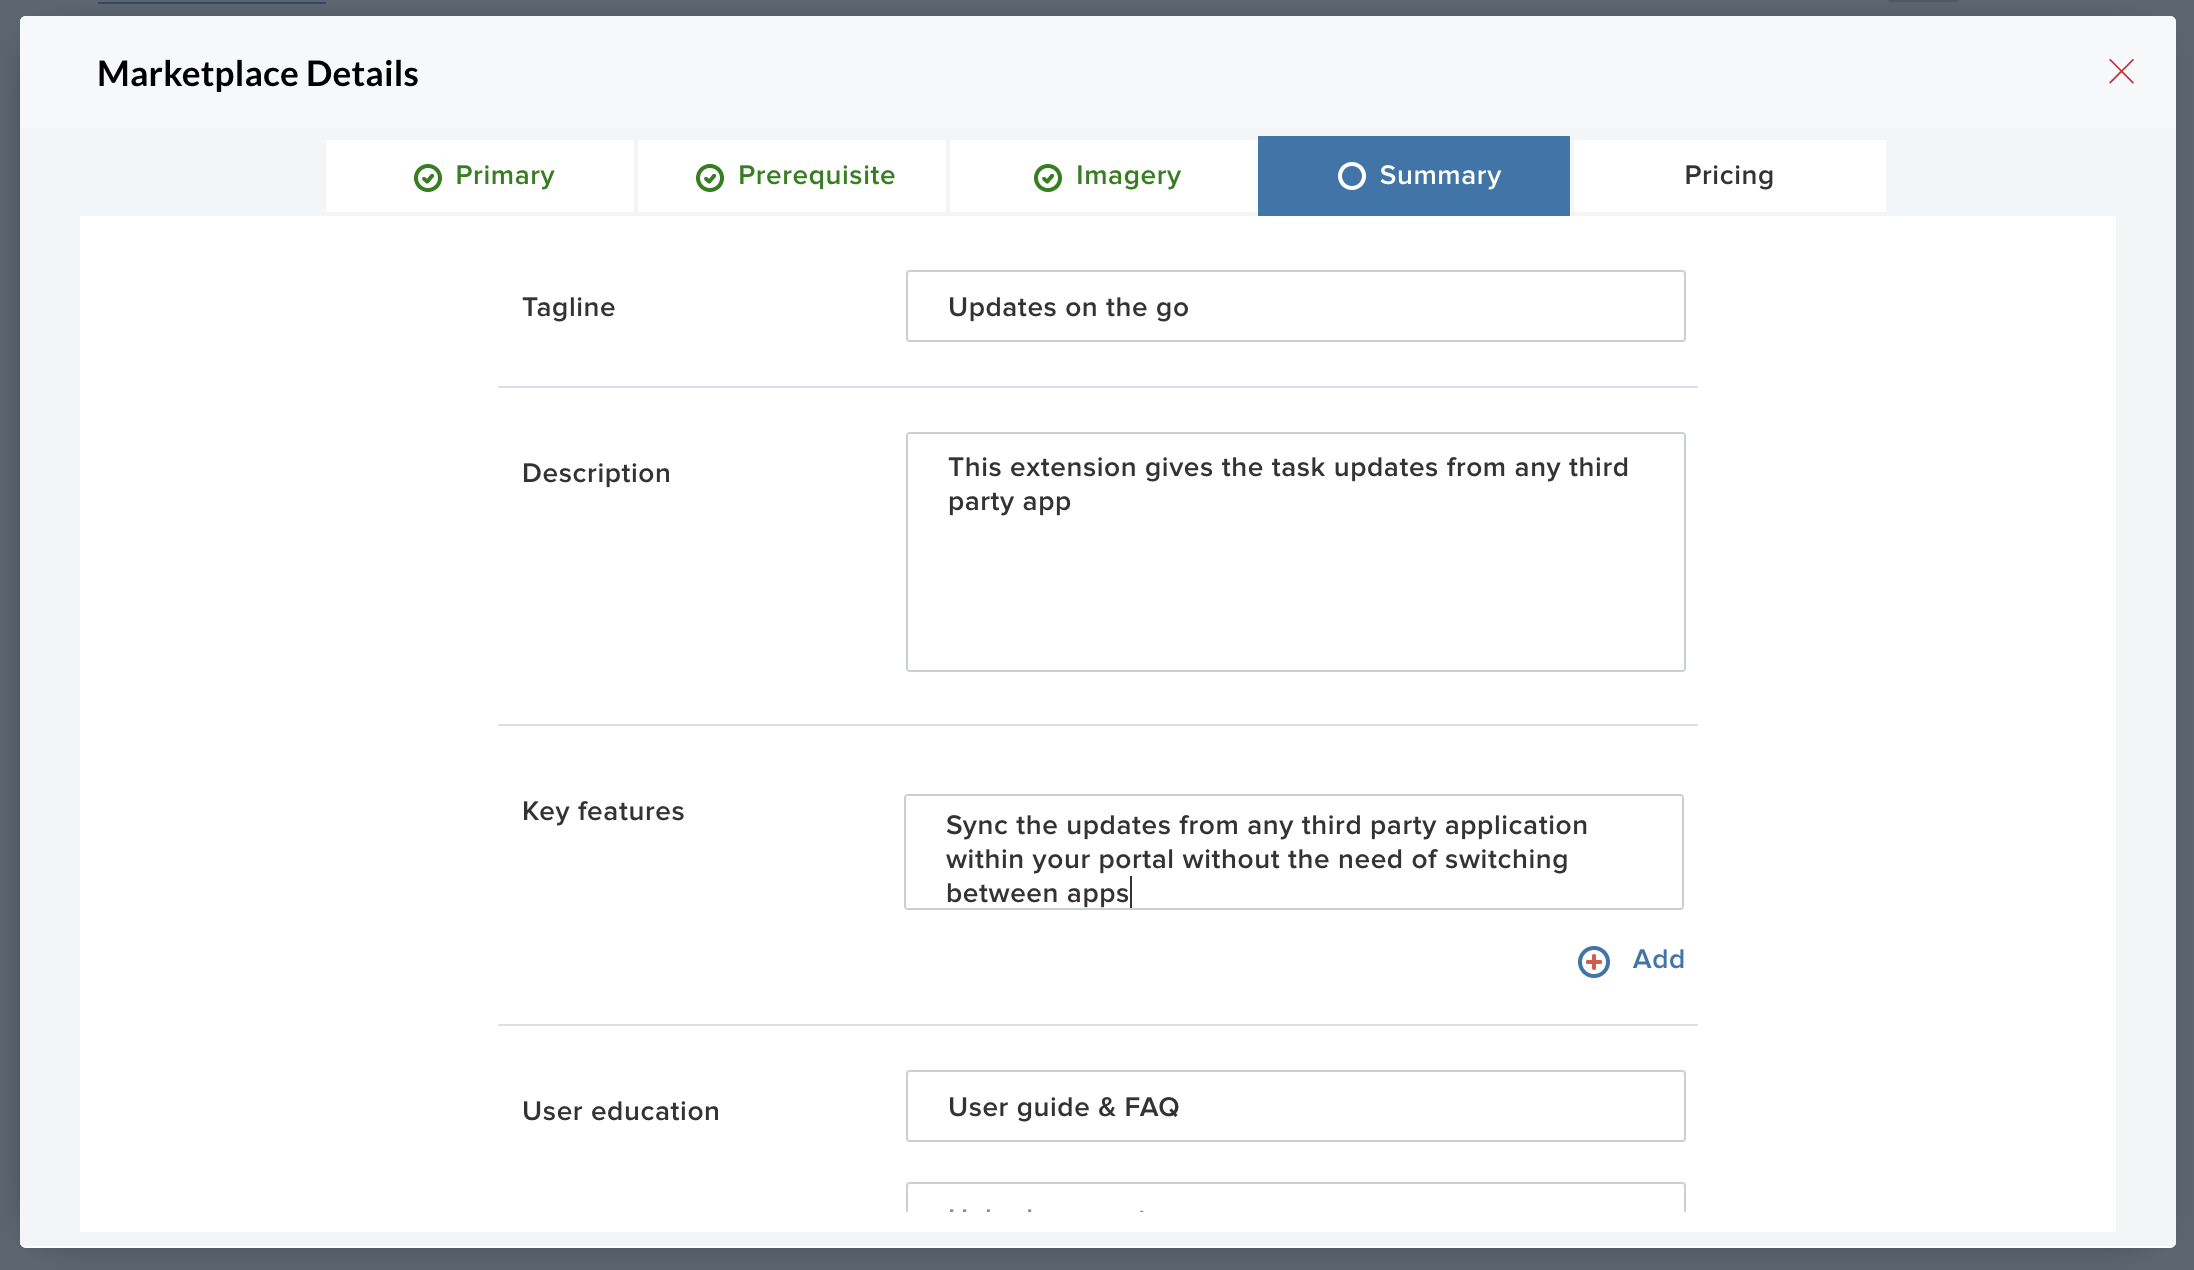
Task: Click the User education label
Action: click(620, 1111)
